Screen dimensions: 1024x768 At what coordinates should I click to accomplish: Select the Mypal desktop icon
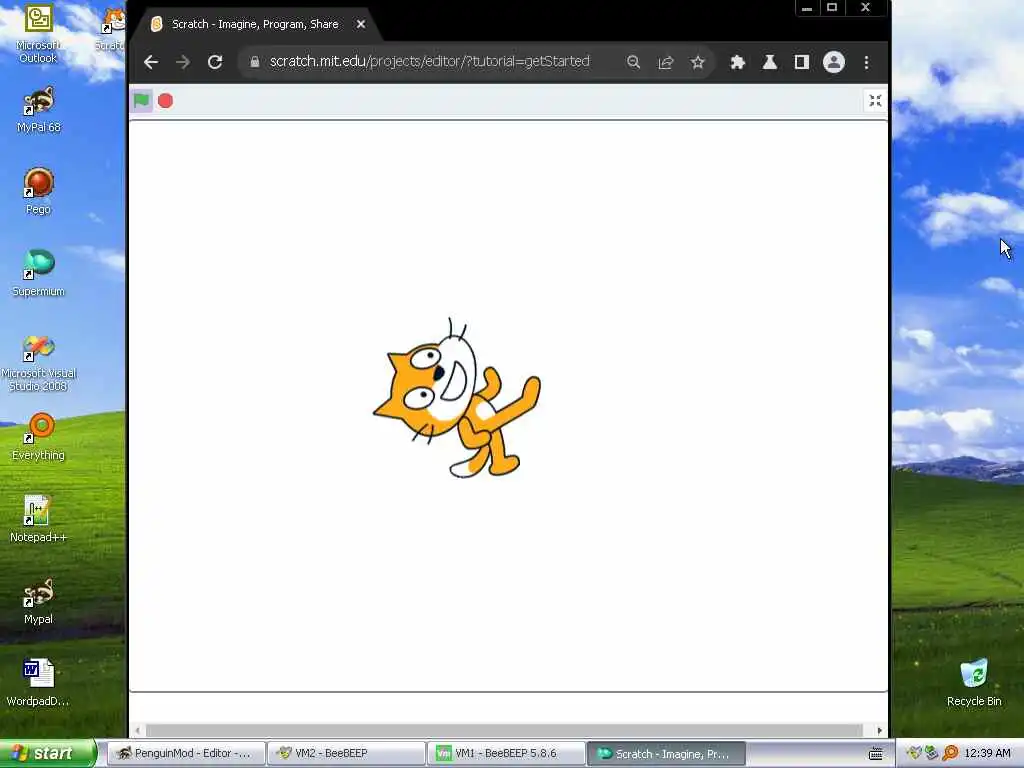(39, 601)
